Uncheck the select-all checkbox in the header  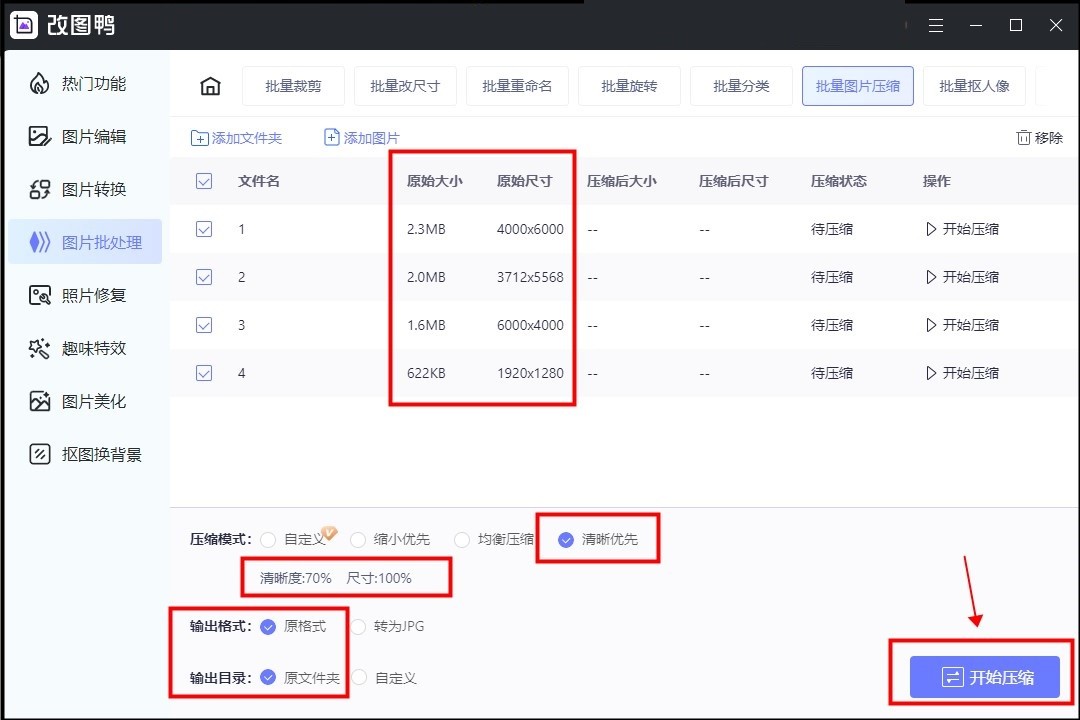[x=204, y=181]
